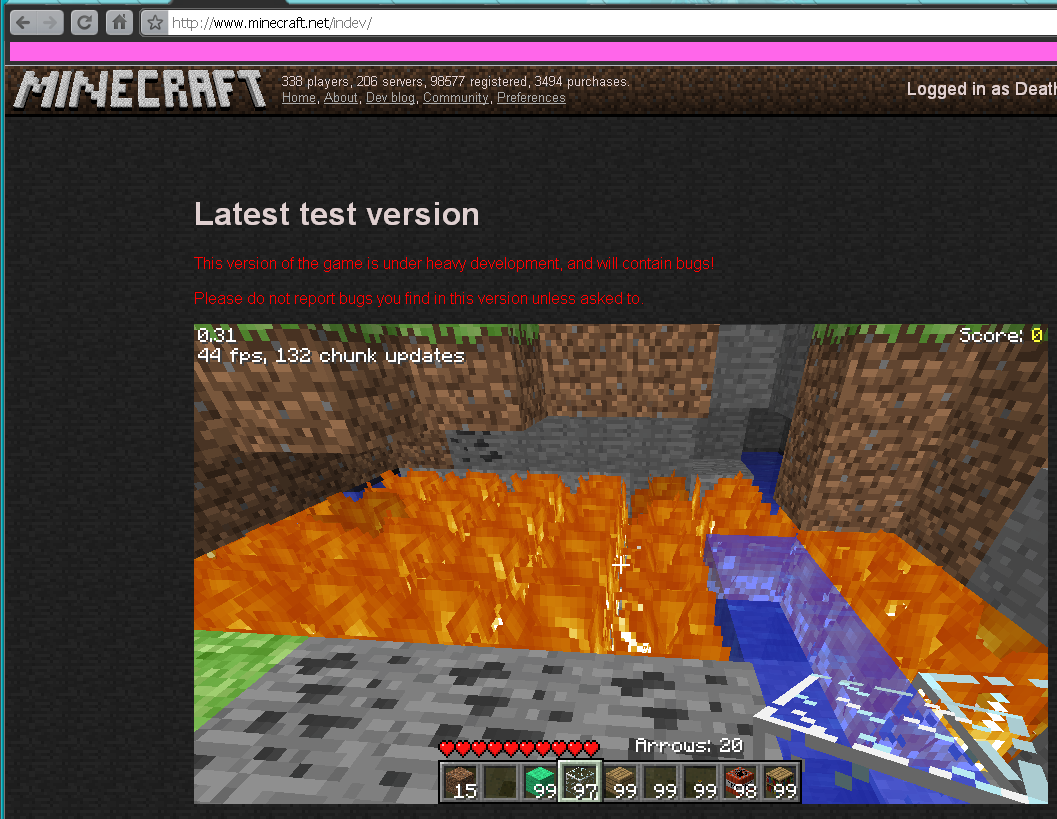Open the About link
Image resolution: width=1057 pixels, height=819 pixels.
[340, 98]
